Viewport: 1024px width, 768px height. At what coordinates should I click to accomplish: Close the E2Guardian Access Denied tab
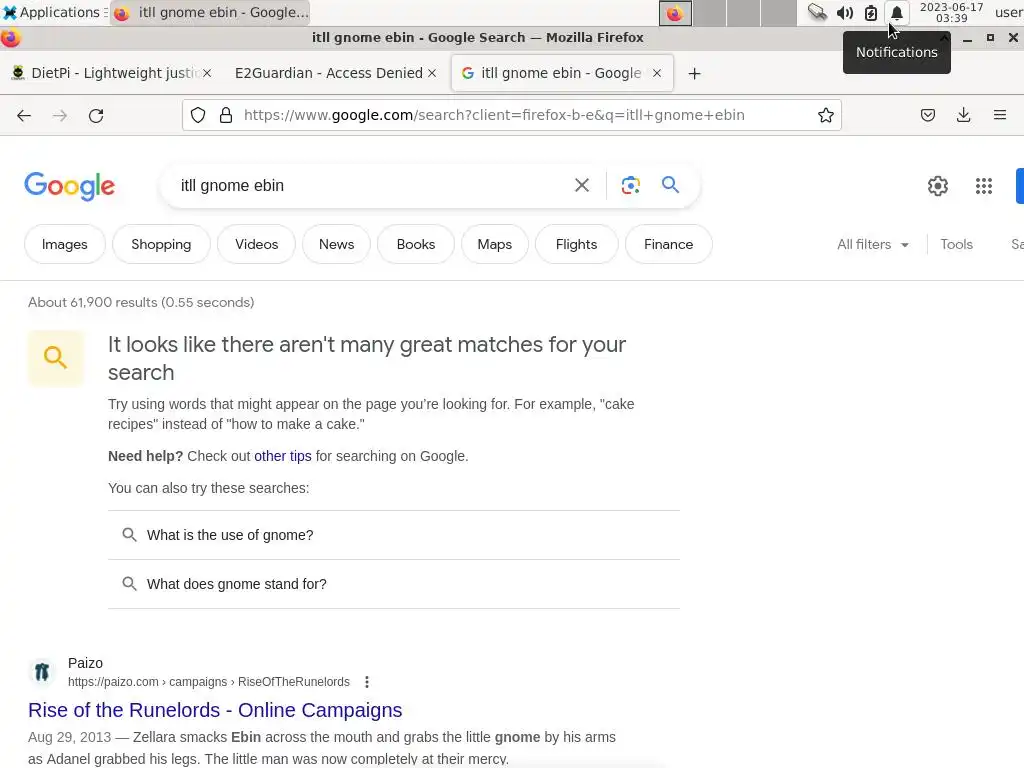[x=432, y=73]
